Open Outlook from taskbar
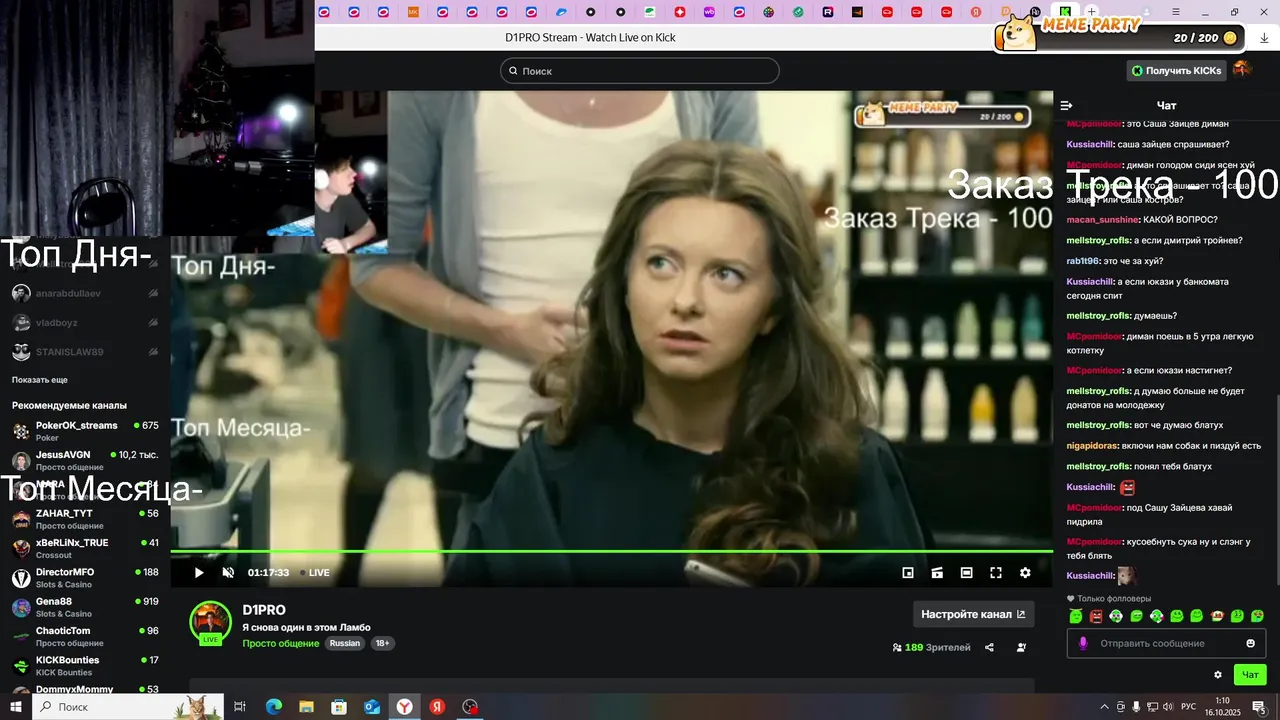1280x720 pixels. click(372, 707)
